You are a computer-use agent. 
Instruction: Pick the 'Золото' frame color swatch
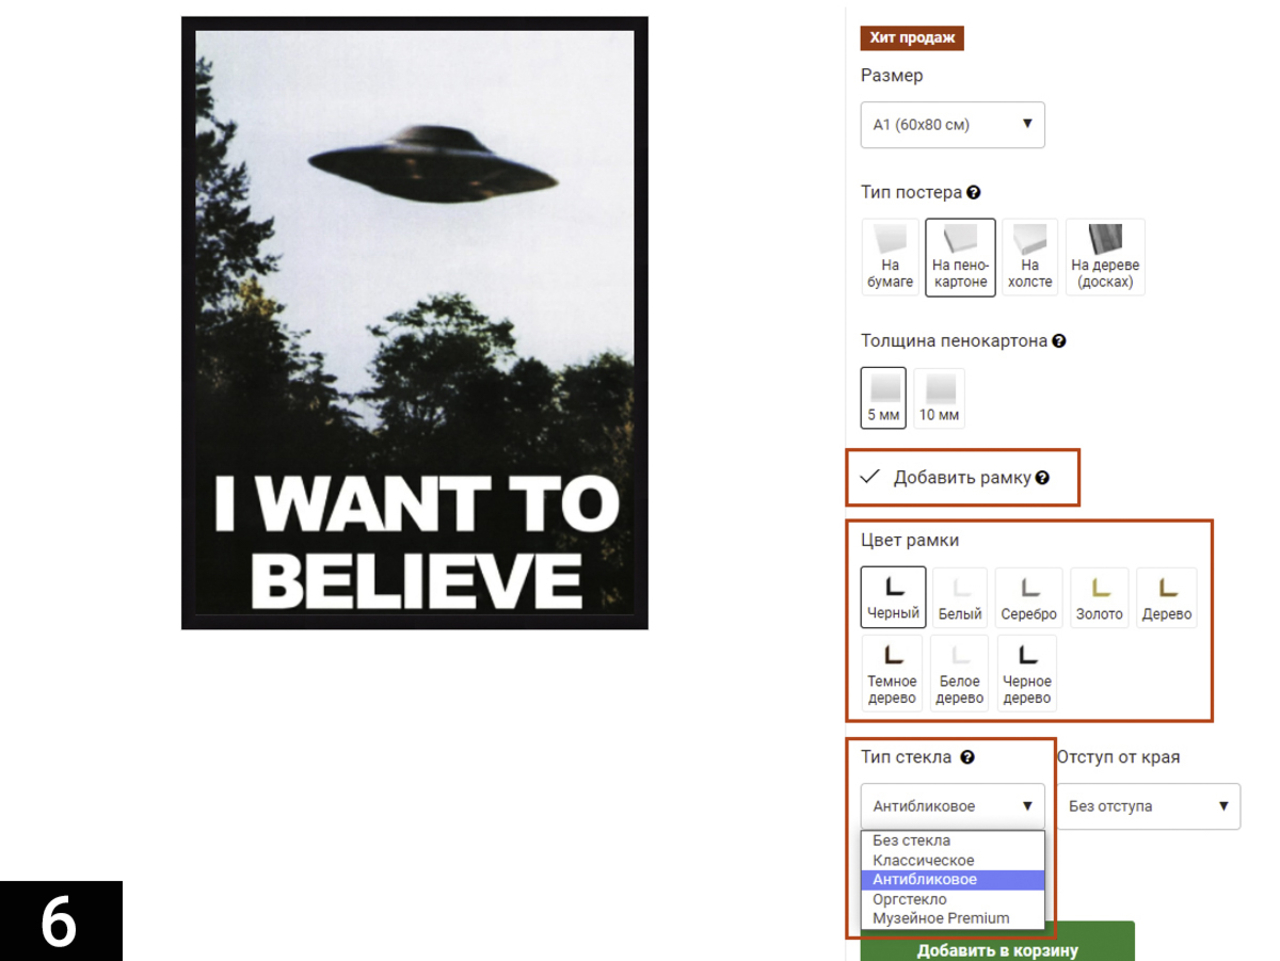[1099, 597]
